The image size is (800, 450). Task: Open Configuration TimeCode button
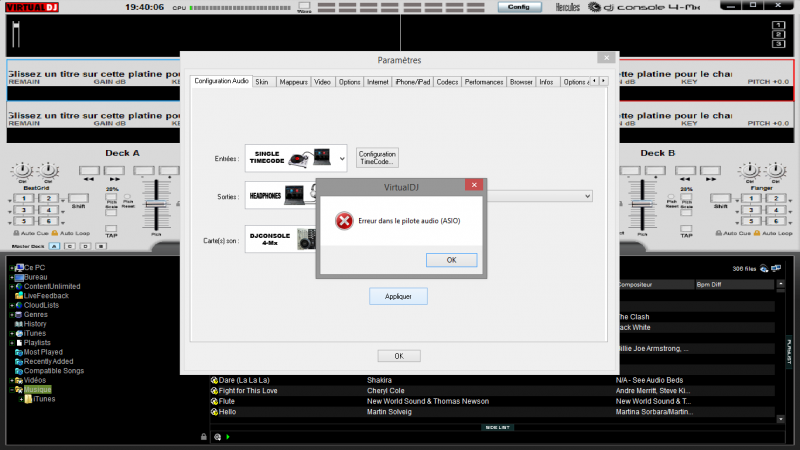click(x=377, y=158)
